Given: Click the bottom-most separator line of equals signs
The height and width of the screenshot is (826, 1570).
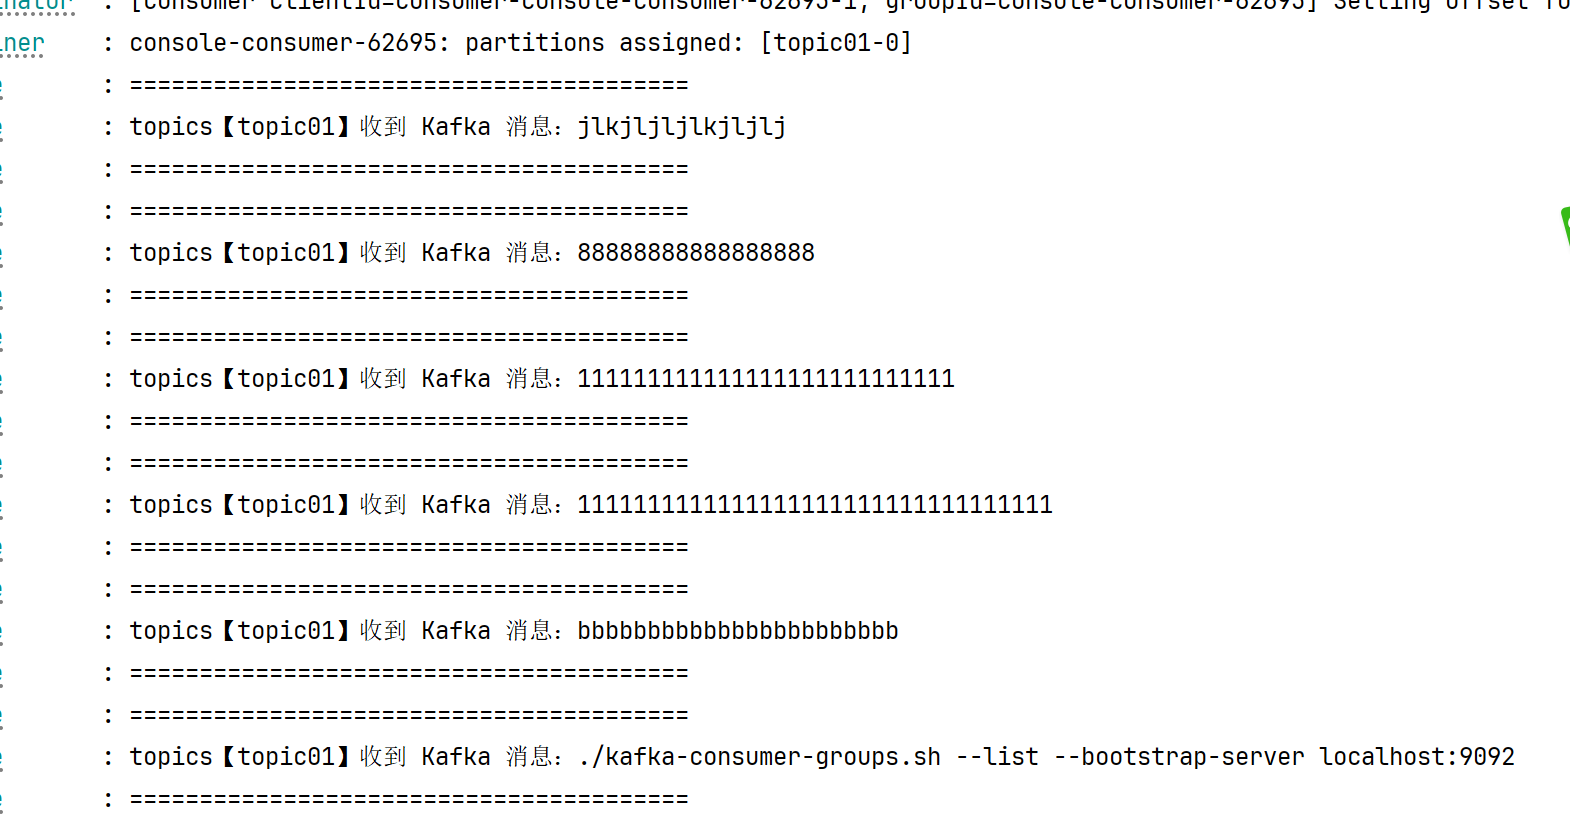Looking at the screenshot, I should (409, 799).
